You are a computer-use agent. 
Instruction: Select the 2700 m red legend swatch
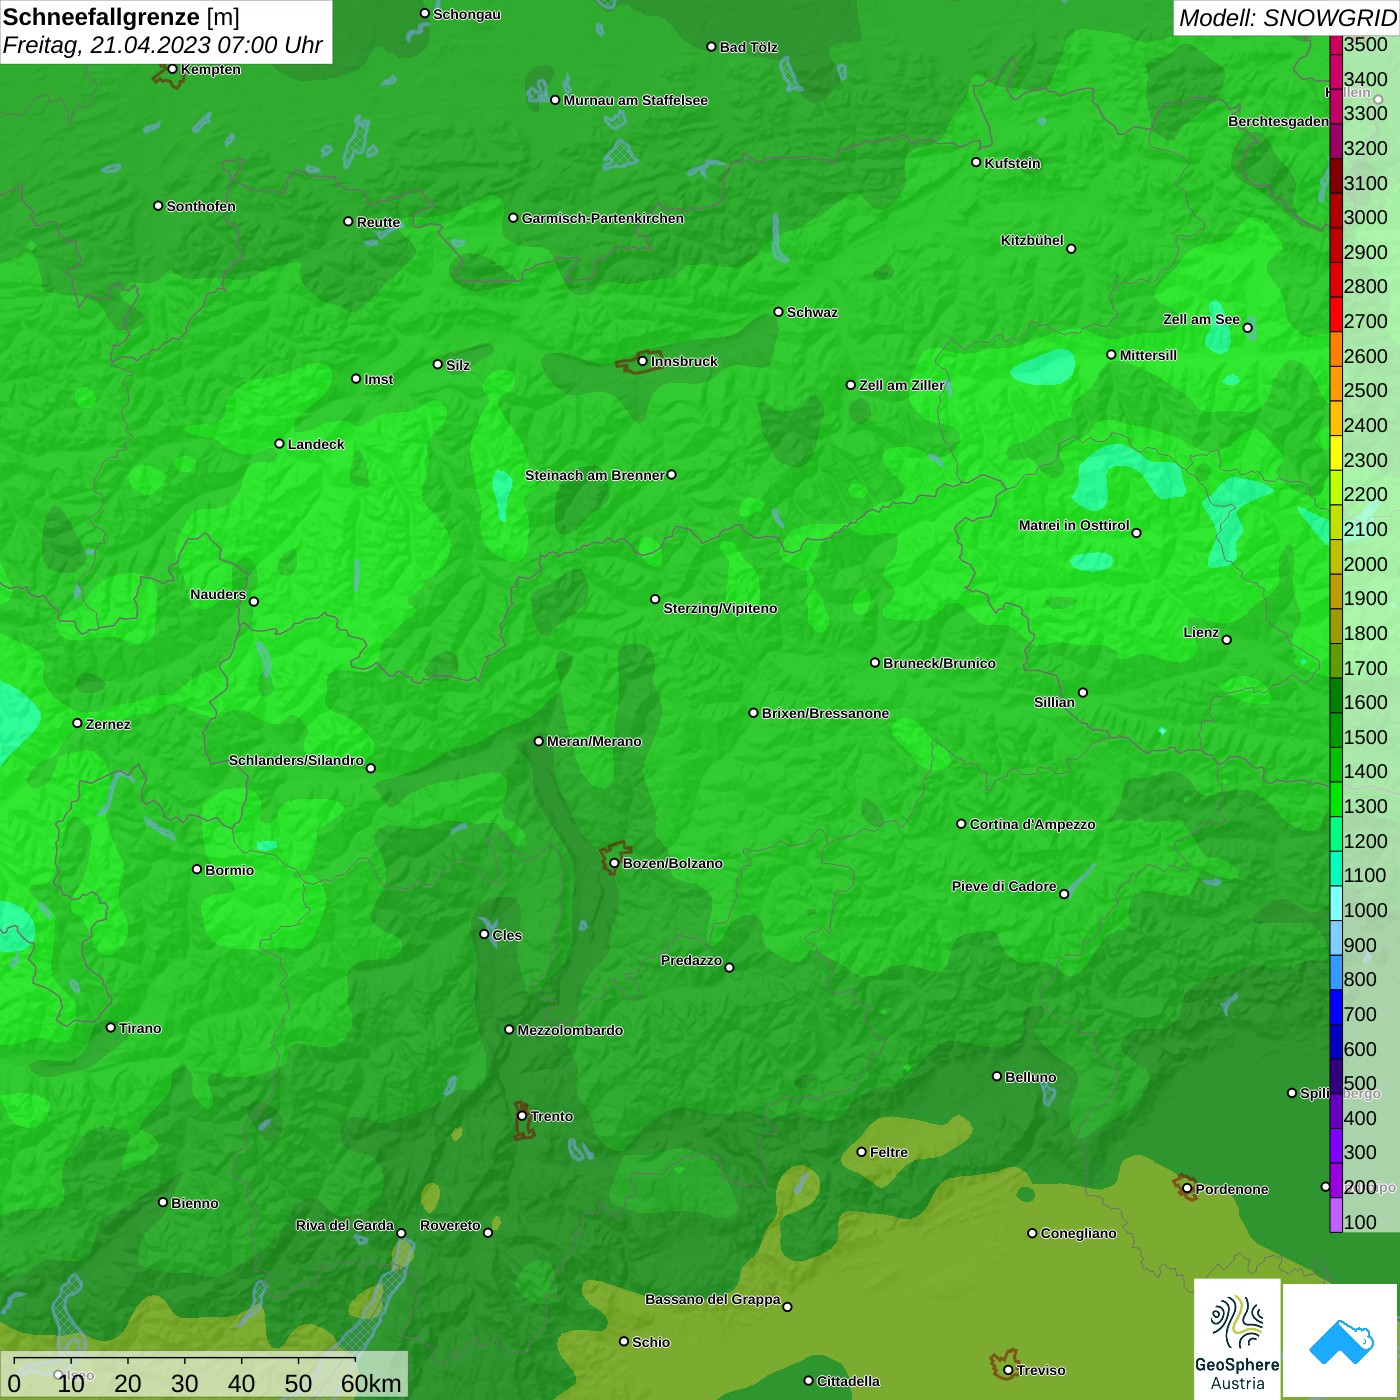point(1336,315)
